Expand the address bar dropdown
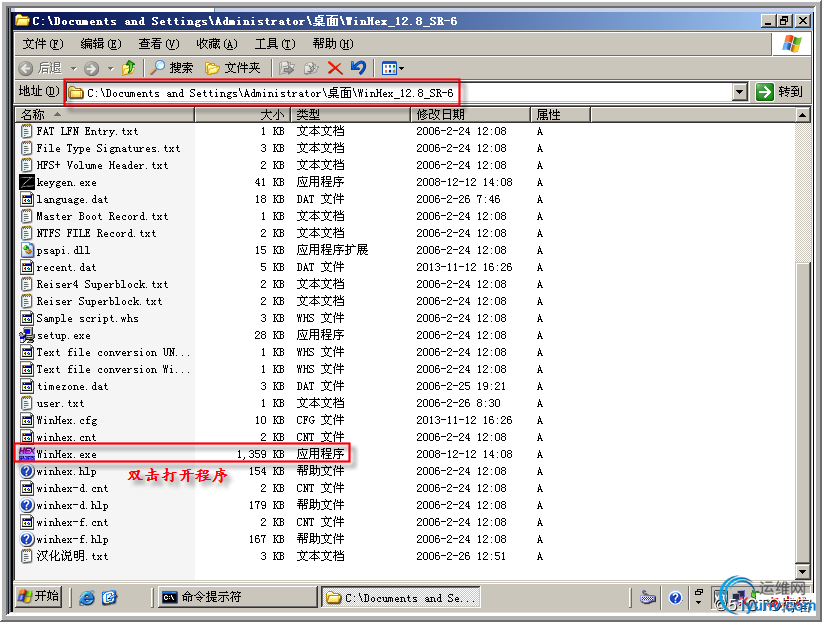 739,92
